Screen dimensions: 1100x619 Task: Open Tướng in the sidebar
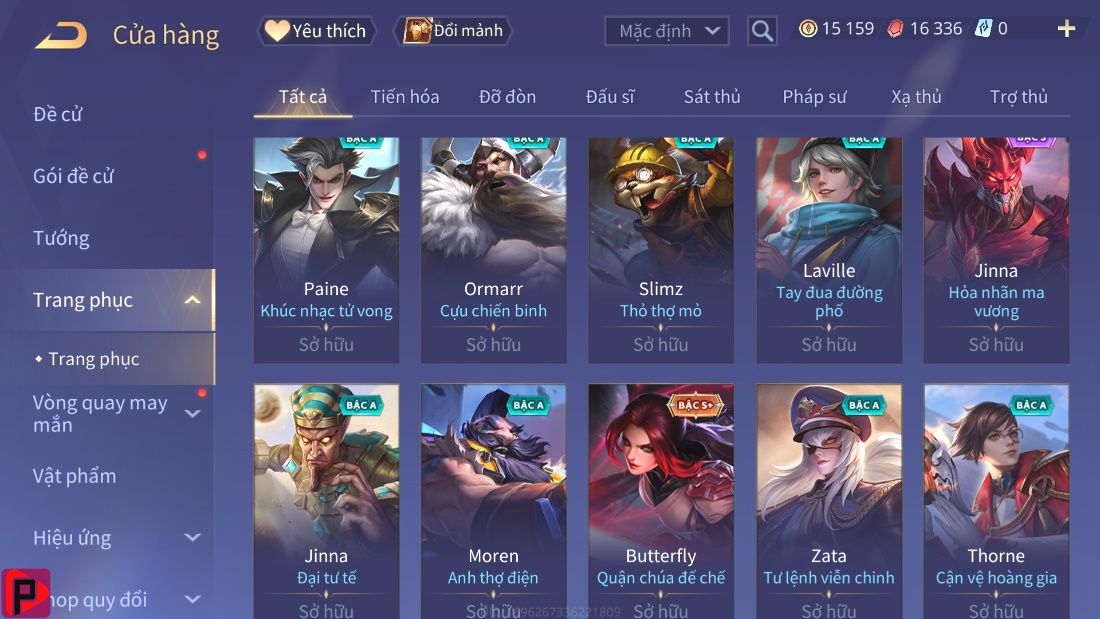click(x=62, y=238)
